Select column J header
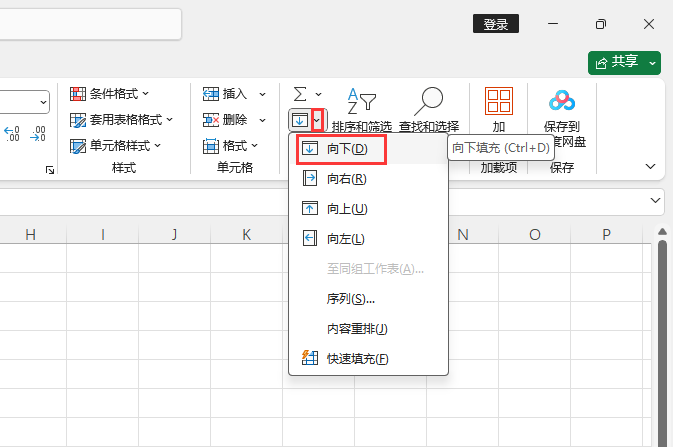 [x=174, y=234]
